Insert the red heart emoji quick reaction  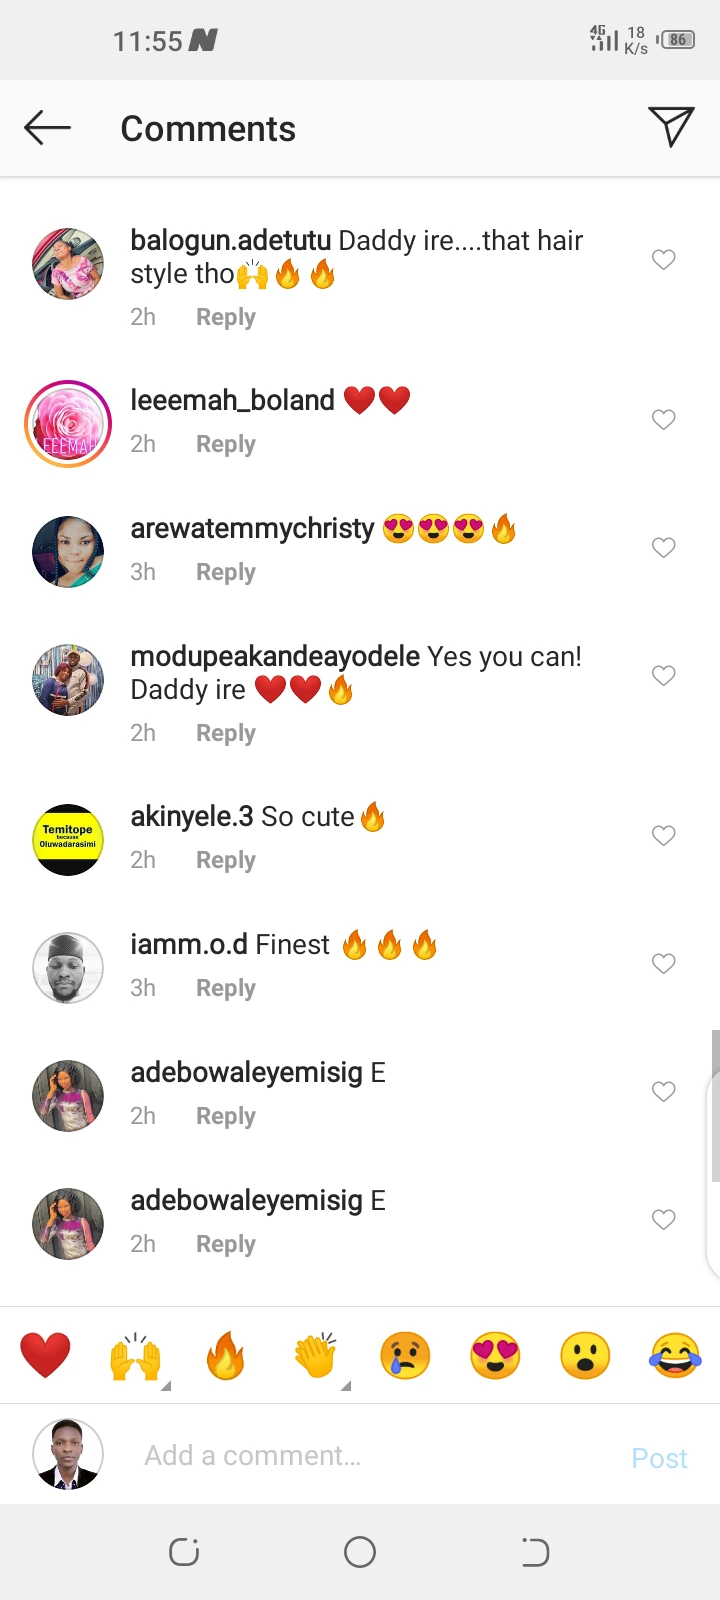click(x=45, y=1356)
